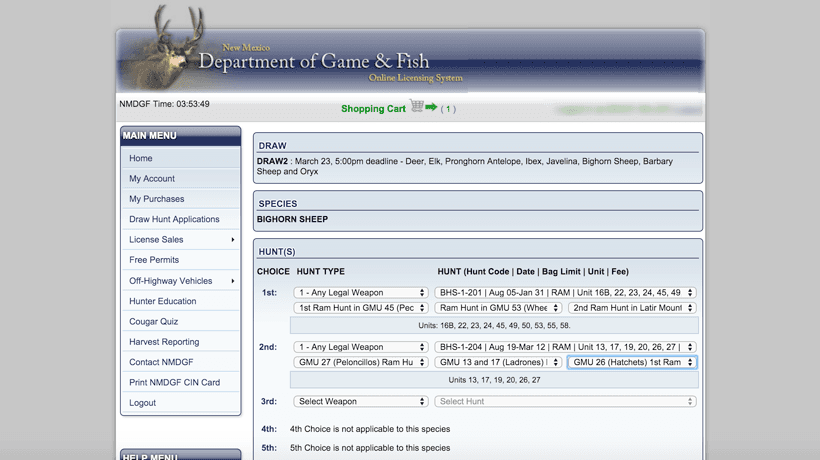Expand the License Sales submenu arrow
This screenshot has height=460, width=820.
[x=233, y=240]
